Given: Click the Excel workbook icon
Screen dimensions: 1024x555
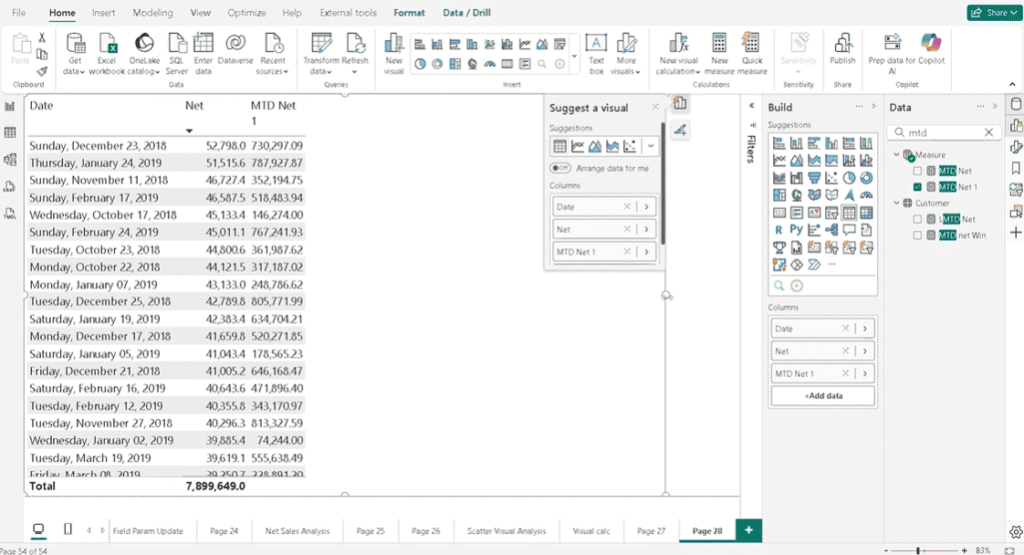Looking at the screenshot, I should [x=106, y=54].
